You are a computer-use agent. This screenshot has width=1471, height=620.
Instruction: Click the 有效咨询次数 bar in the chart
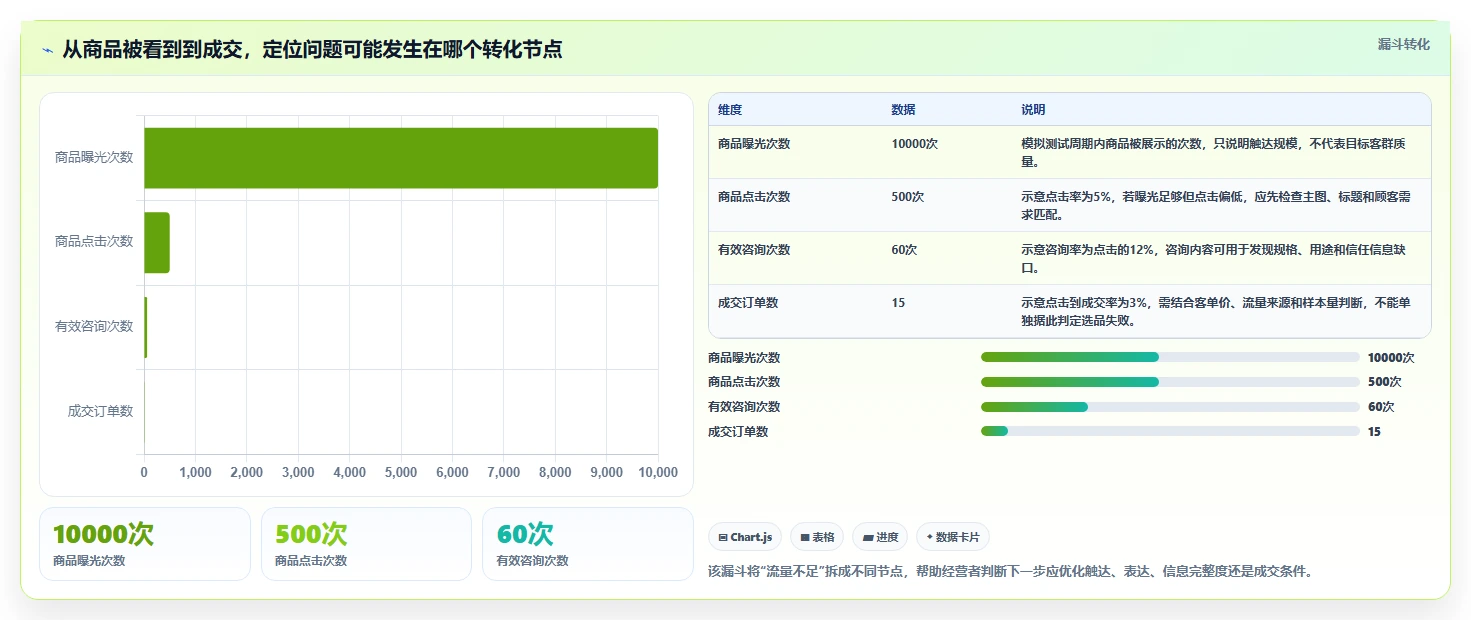point(146,327)
